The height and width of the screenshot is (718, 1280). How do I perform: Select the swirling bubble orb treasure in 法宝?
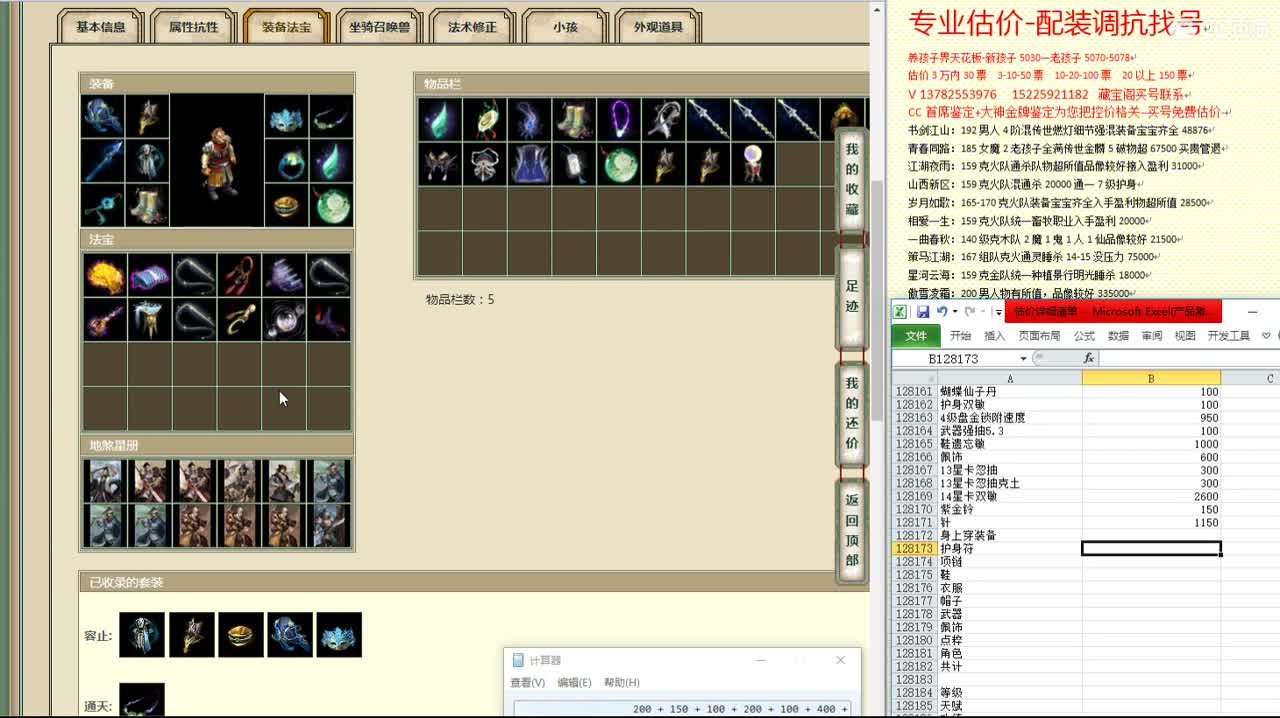tap(284, 320)
